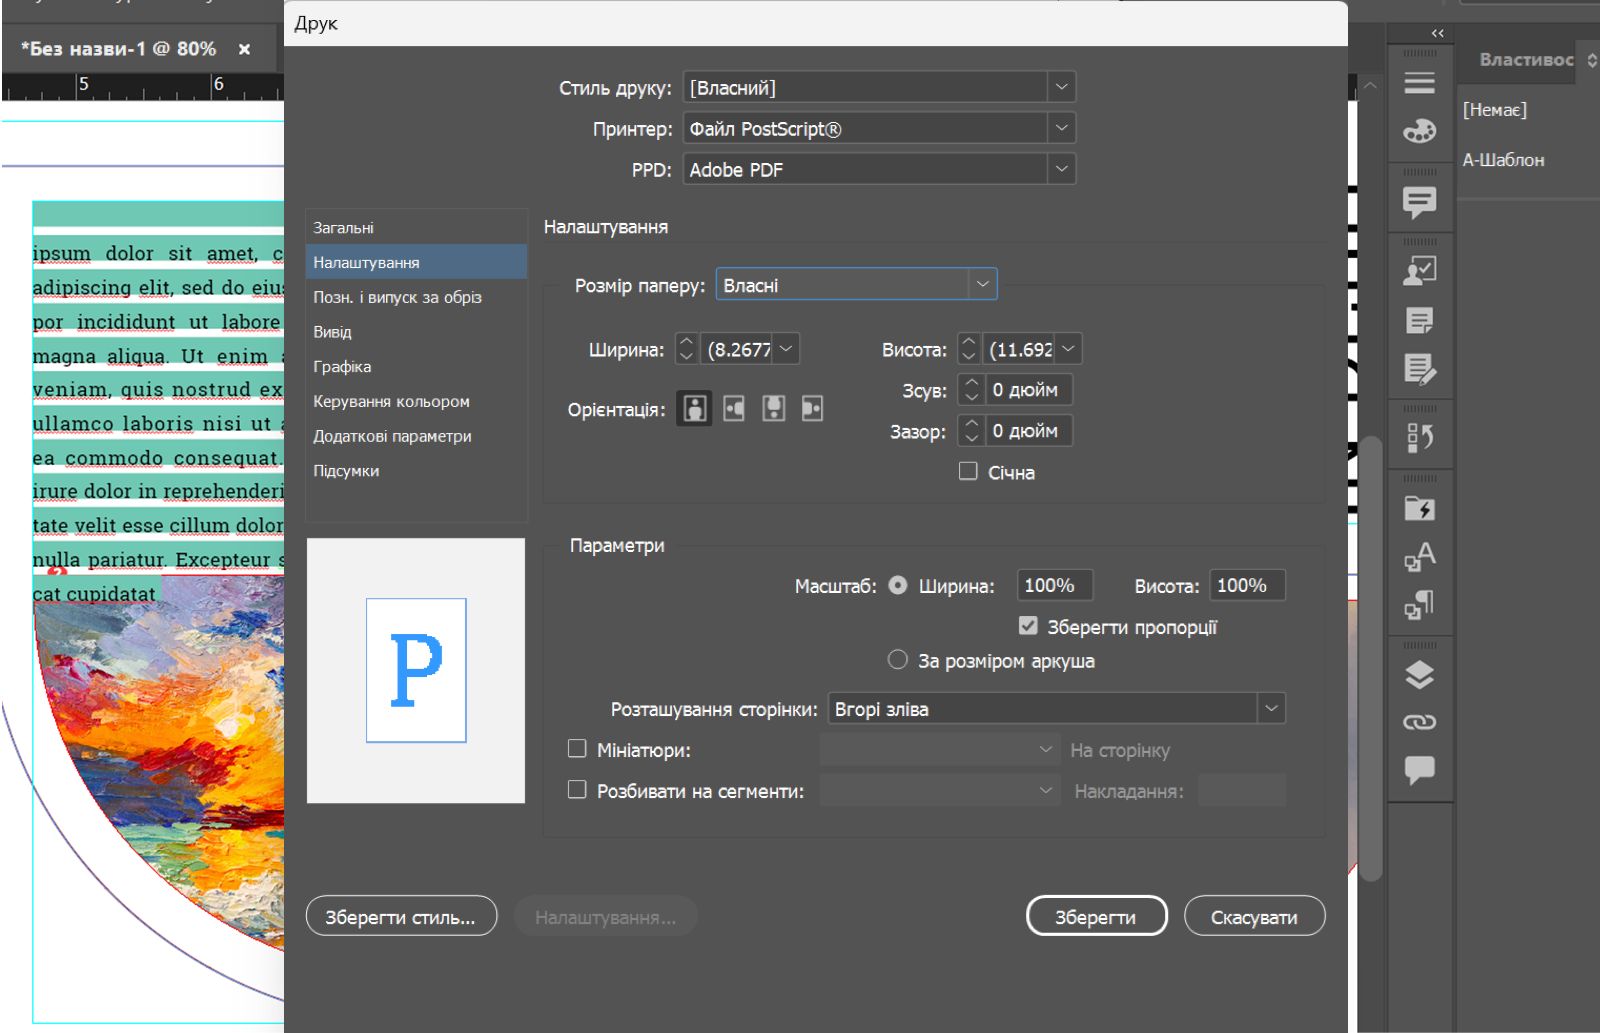Image resolution: width=1600 pixels, height=1033 pixels.
Task: Select reverse portrait orientation icon
Action: (x=773, y=408)
